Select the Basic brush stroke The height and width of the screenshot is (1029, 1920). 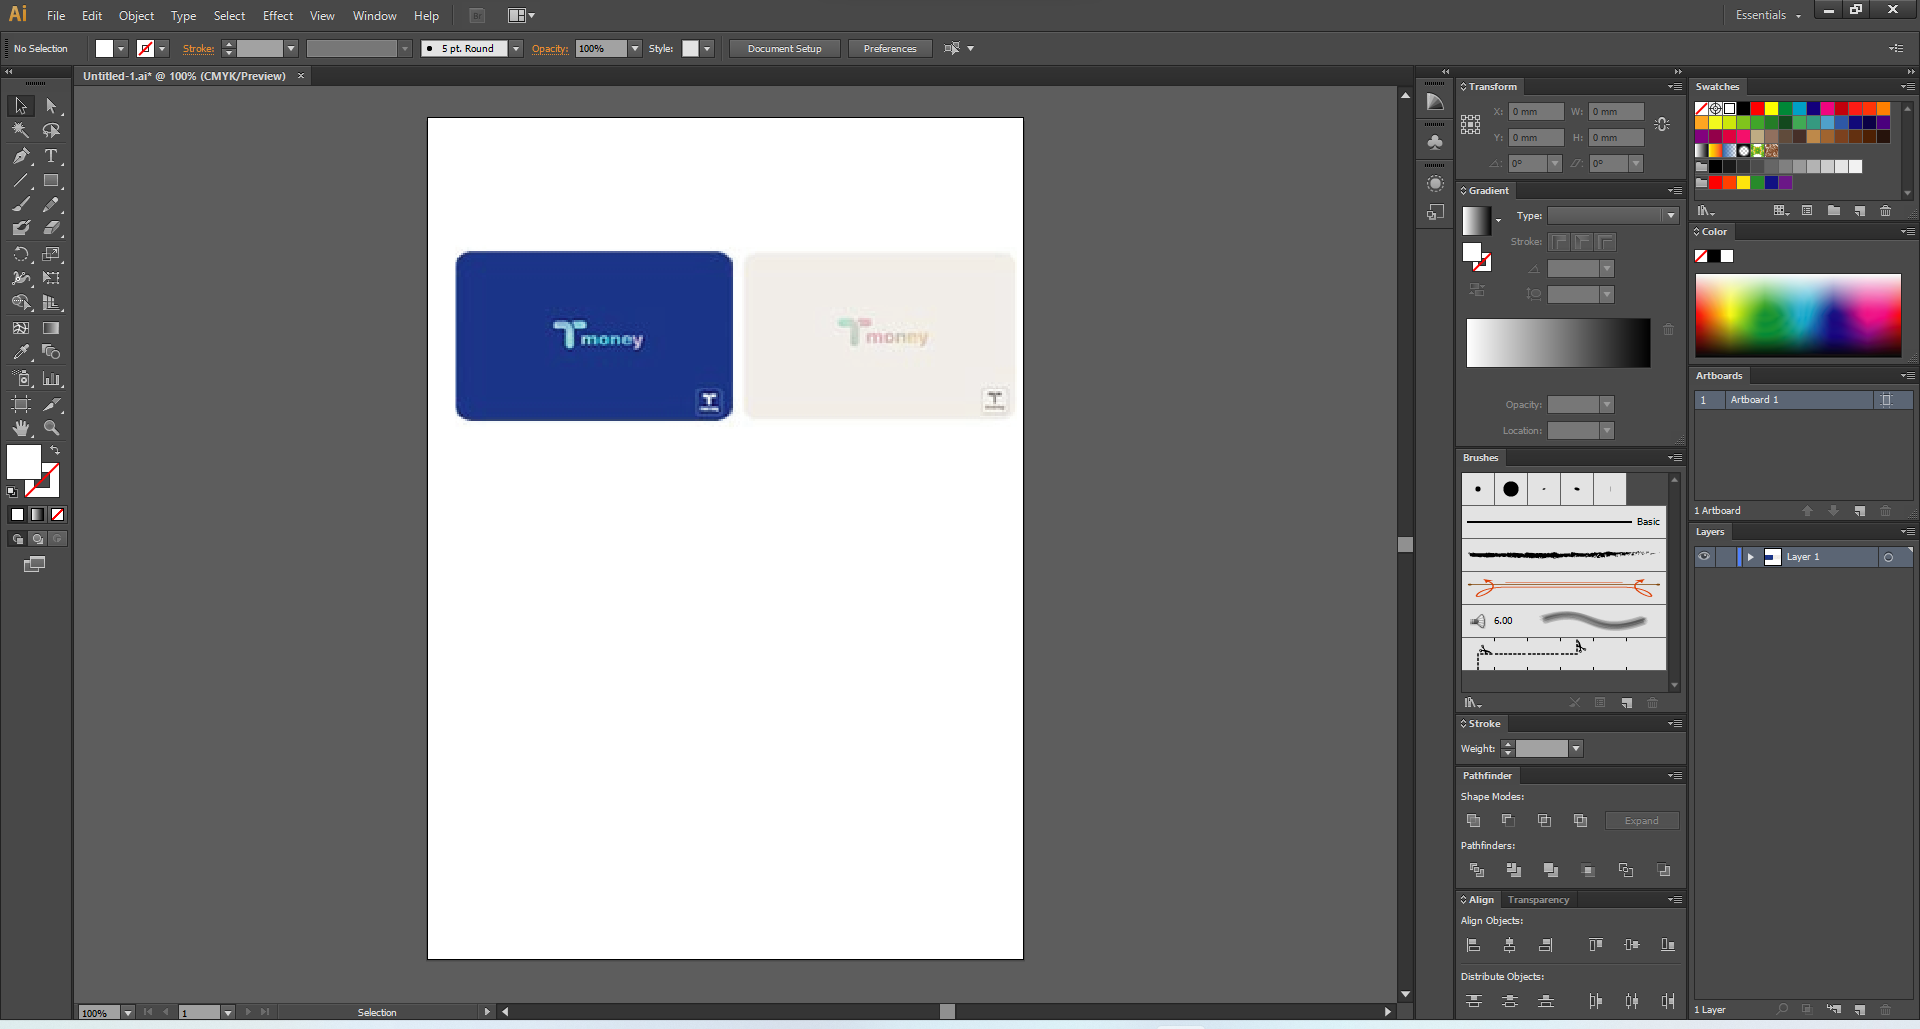[1564, 522]
